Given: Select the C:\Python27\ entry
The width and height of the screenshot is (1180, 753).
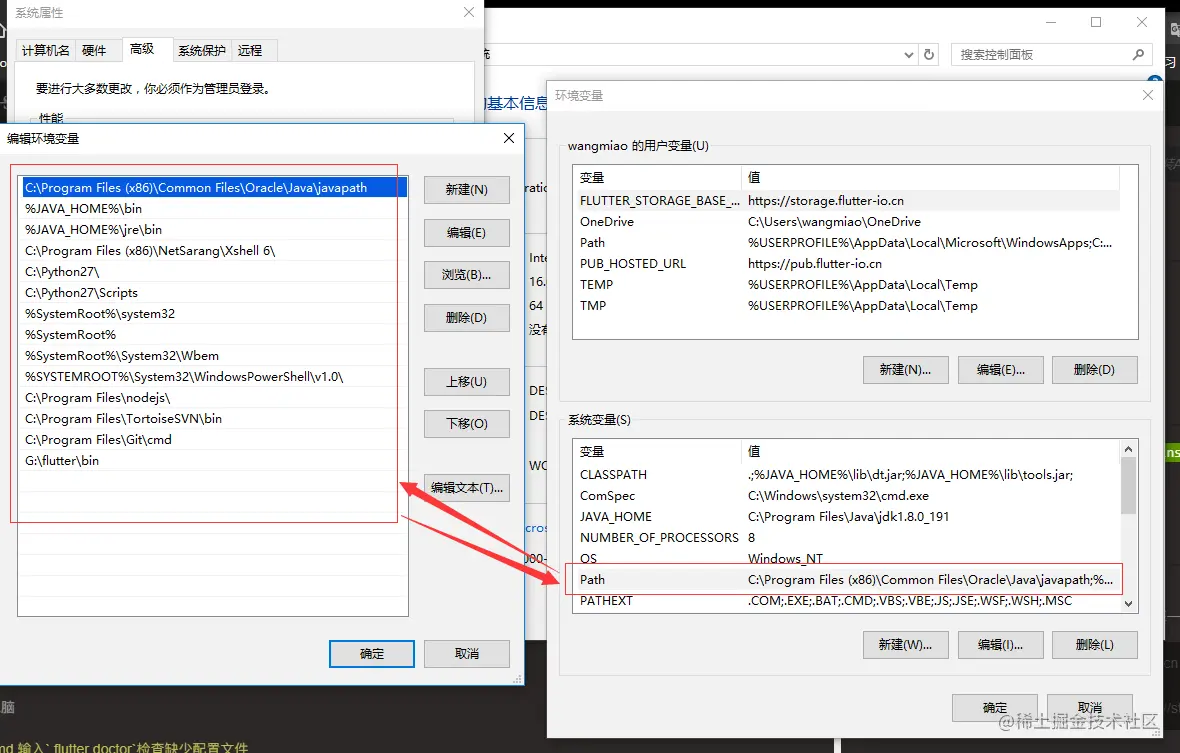Looking at the screenshot, I should pos(214,272).
